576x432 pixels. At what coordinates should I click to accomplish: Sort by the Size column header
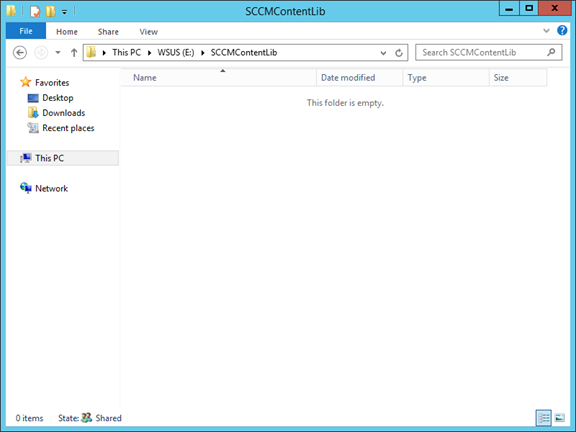coord(518,78)
